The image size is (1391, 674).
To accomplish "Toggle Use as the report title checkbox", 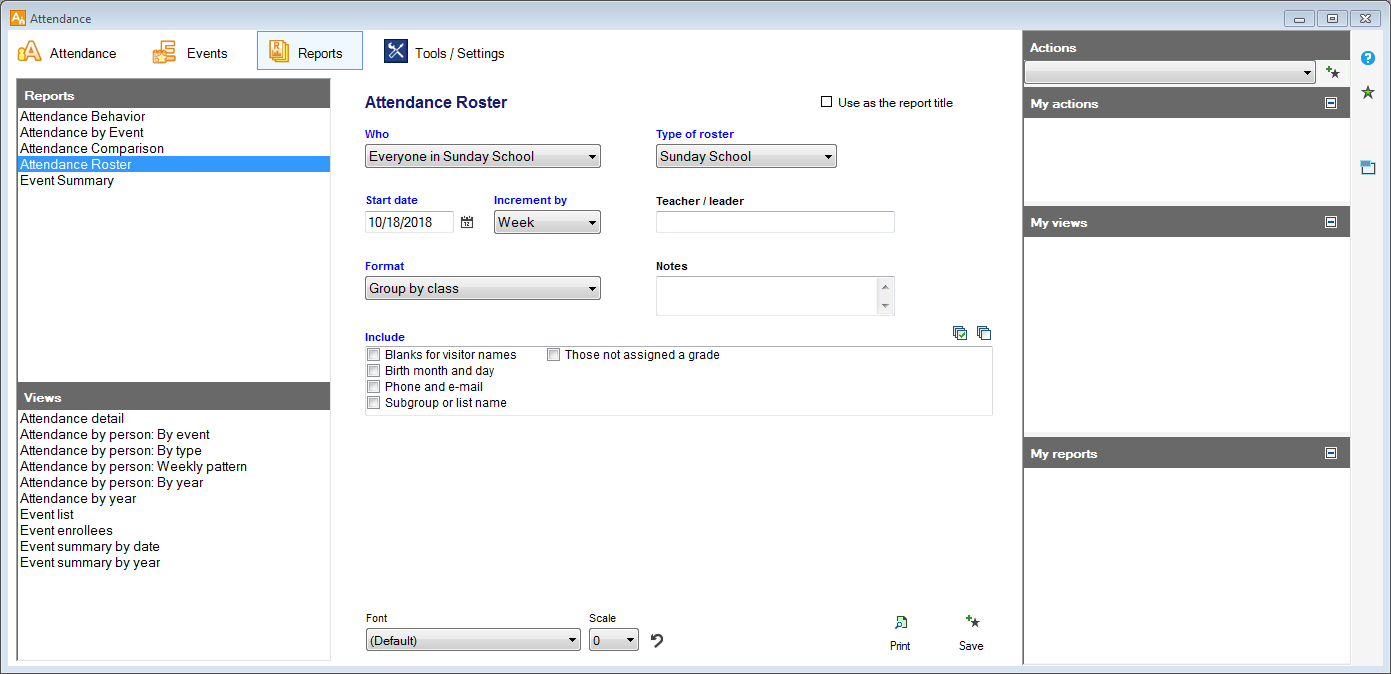I will (x=826, y=102).
